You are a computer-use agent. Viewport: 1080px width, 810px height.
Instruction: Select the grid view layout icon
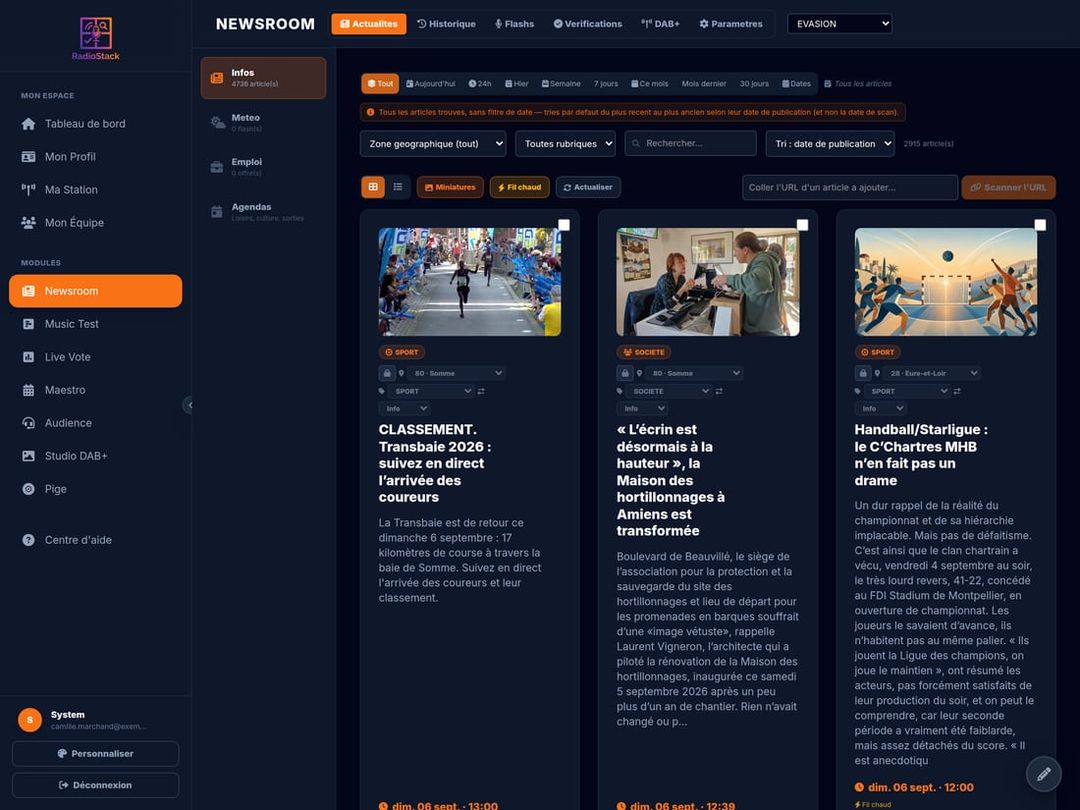click(x=373, y=187)
